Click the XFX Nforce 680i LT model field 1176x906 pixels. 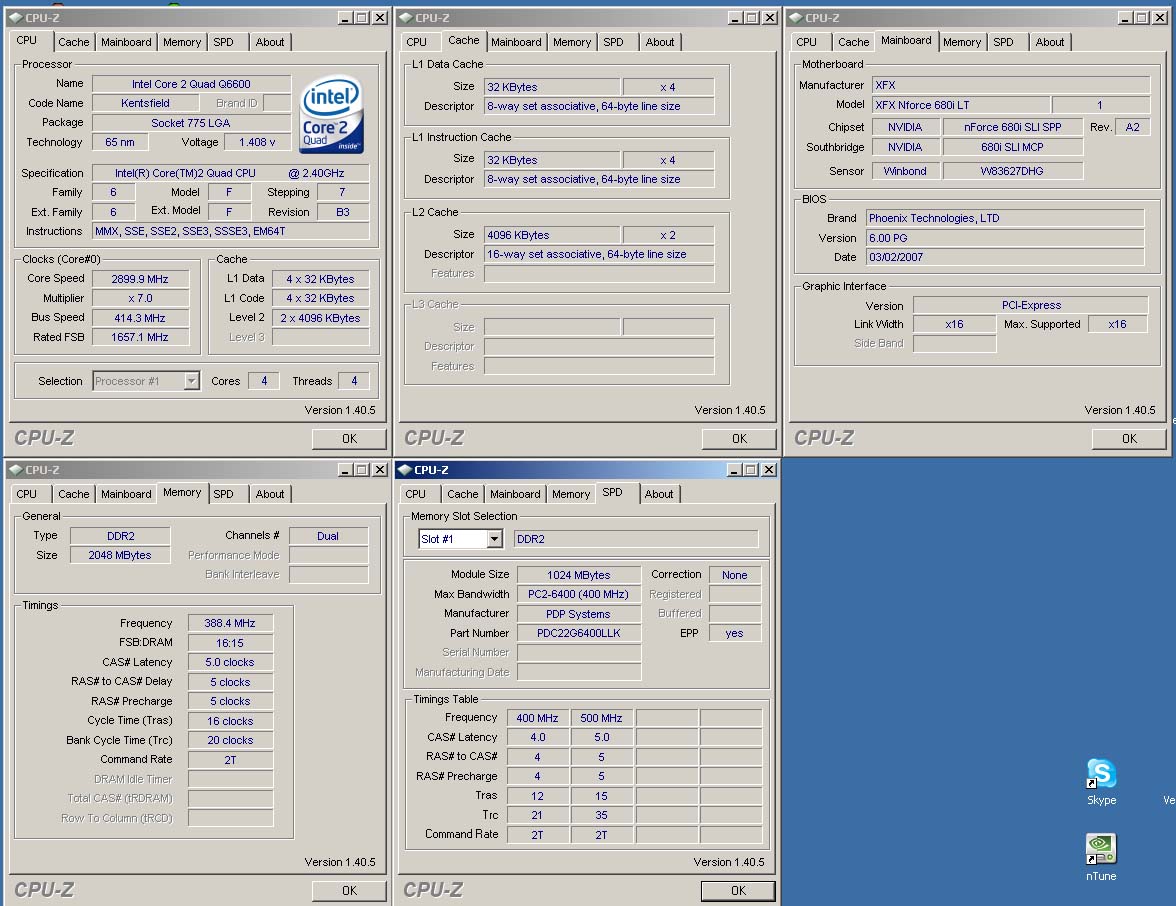(961, 105)
